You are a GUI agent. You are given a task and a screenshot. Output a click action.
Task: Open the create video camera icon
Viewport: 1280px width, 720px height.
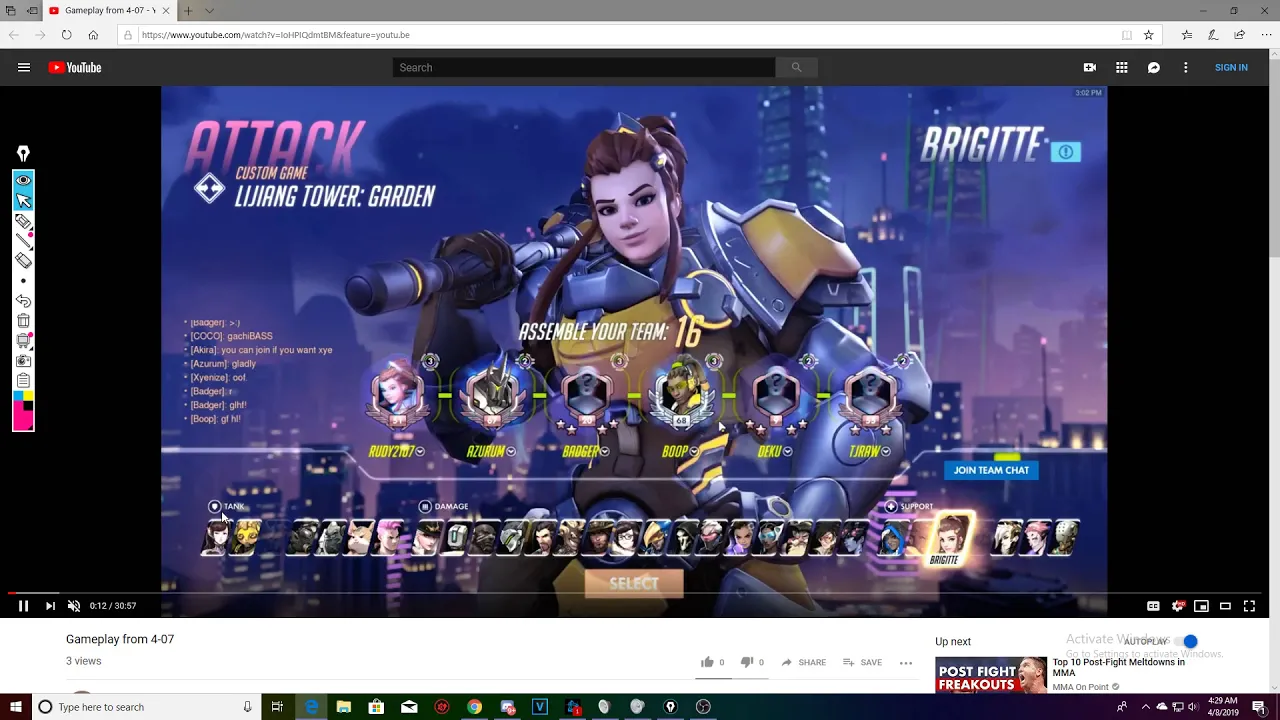point(1090,68)
